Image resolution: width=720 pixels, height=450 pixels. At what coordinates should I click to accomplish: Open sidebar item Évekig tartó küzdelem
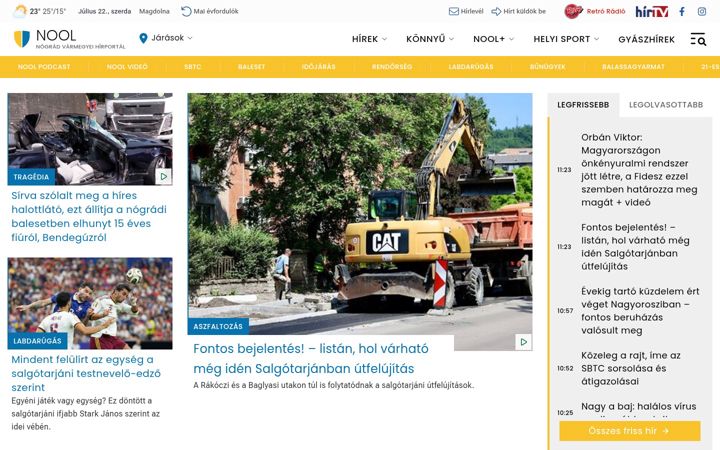tap(640, 311)
